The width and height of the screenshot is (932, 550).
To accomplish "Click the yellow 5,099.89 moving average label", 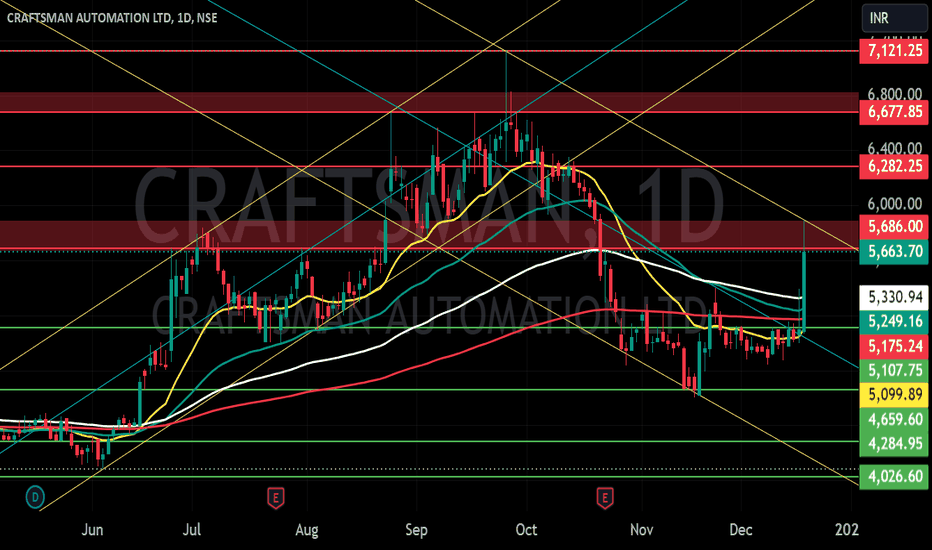I will coord(894,395).
